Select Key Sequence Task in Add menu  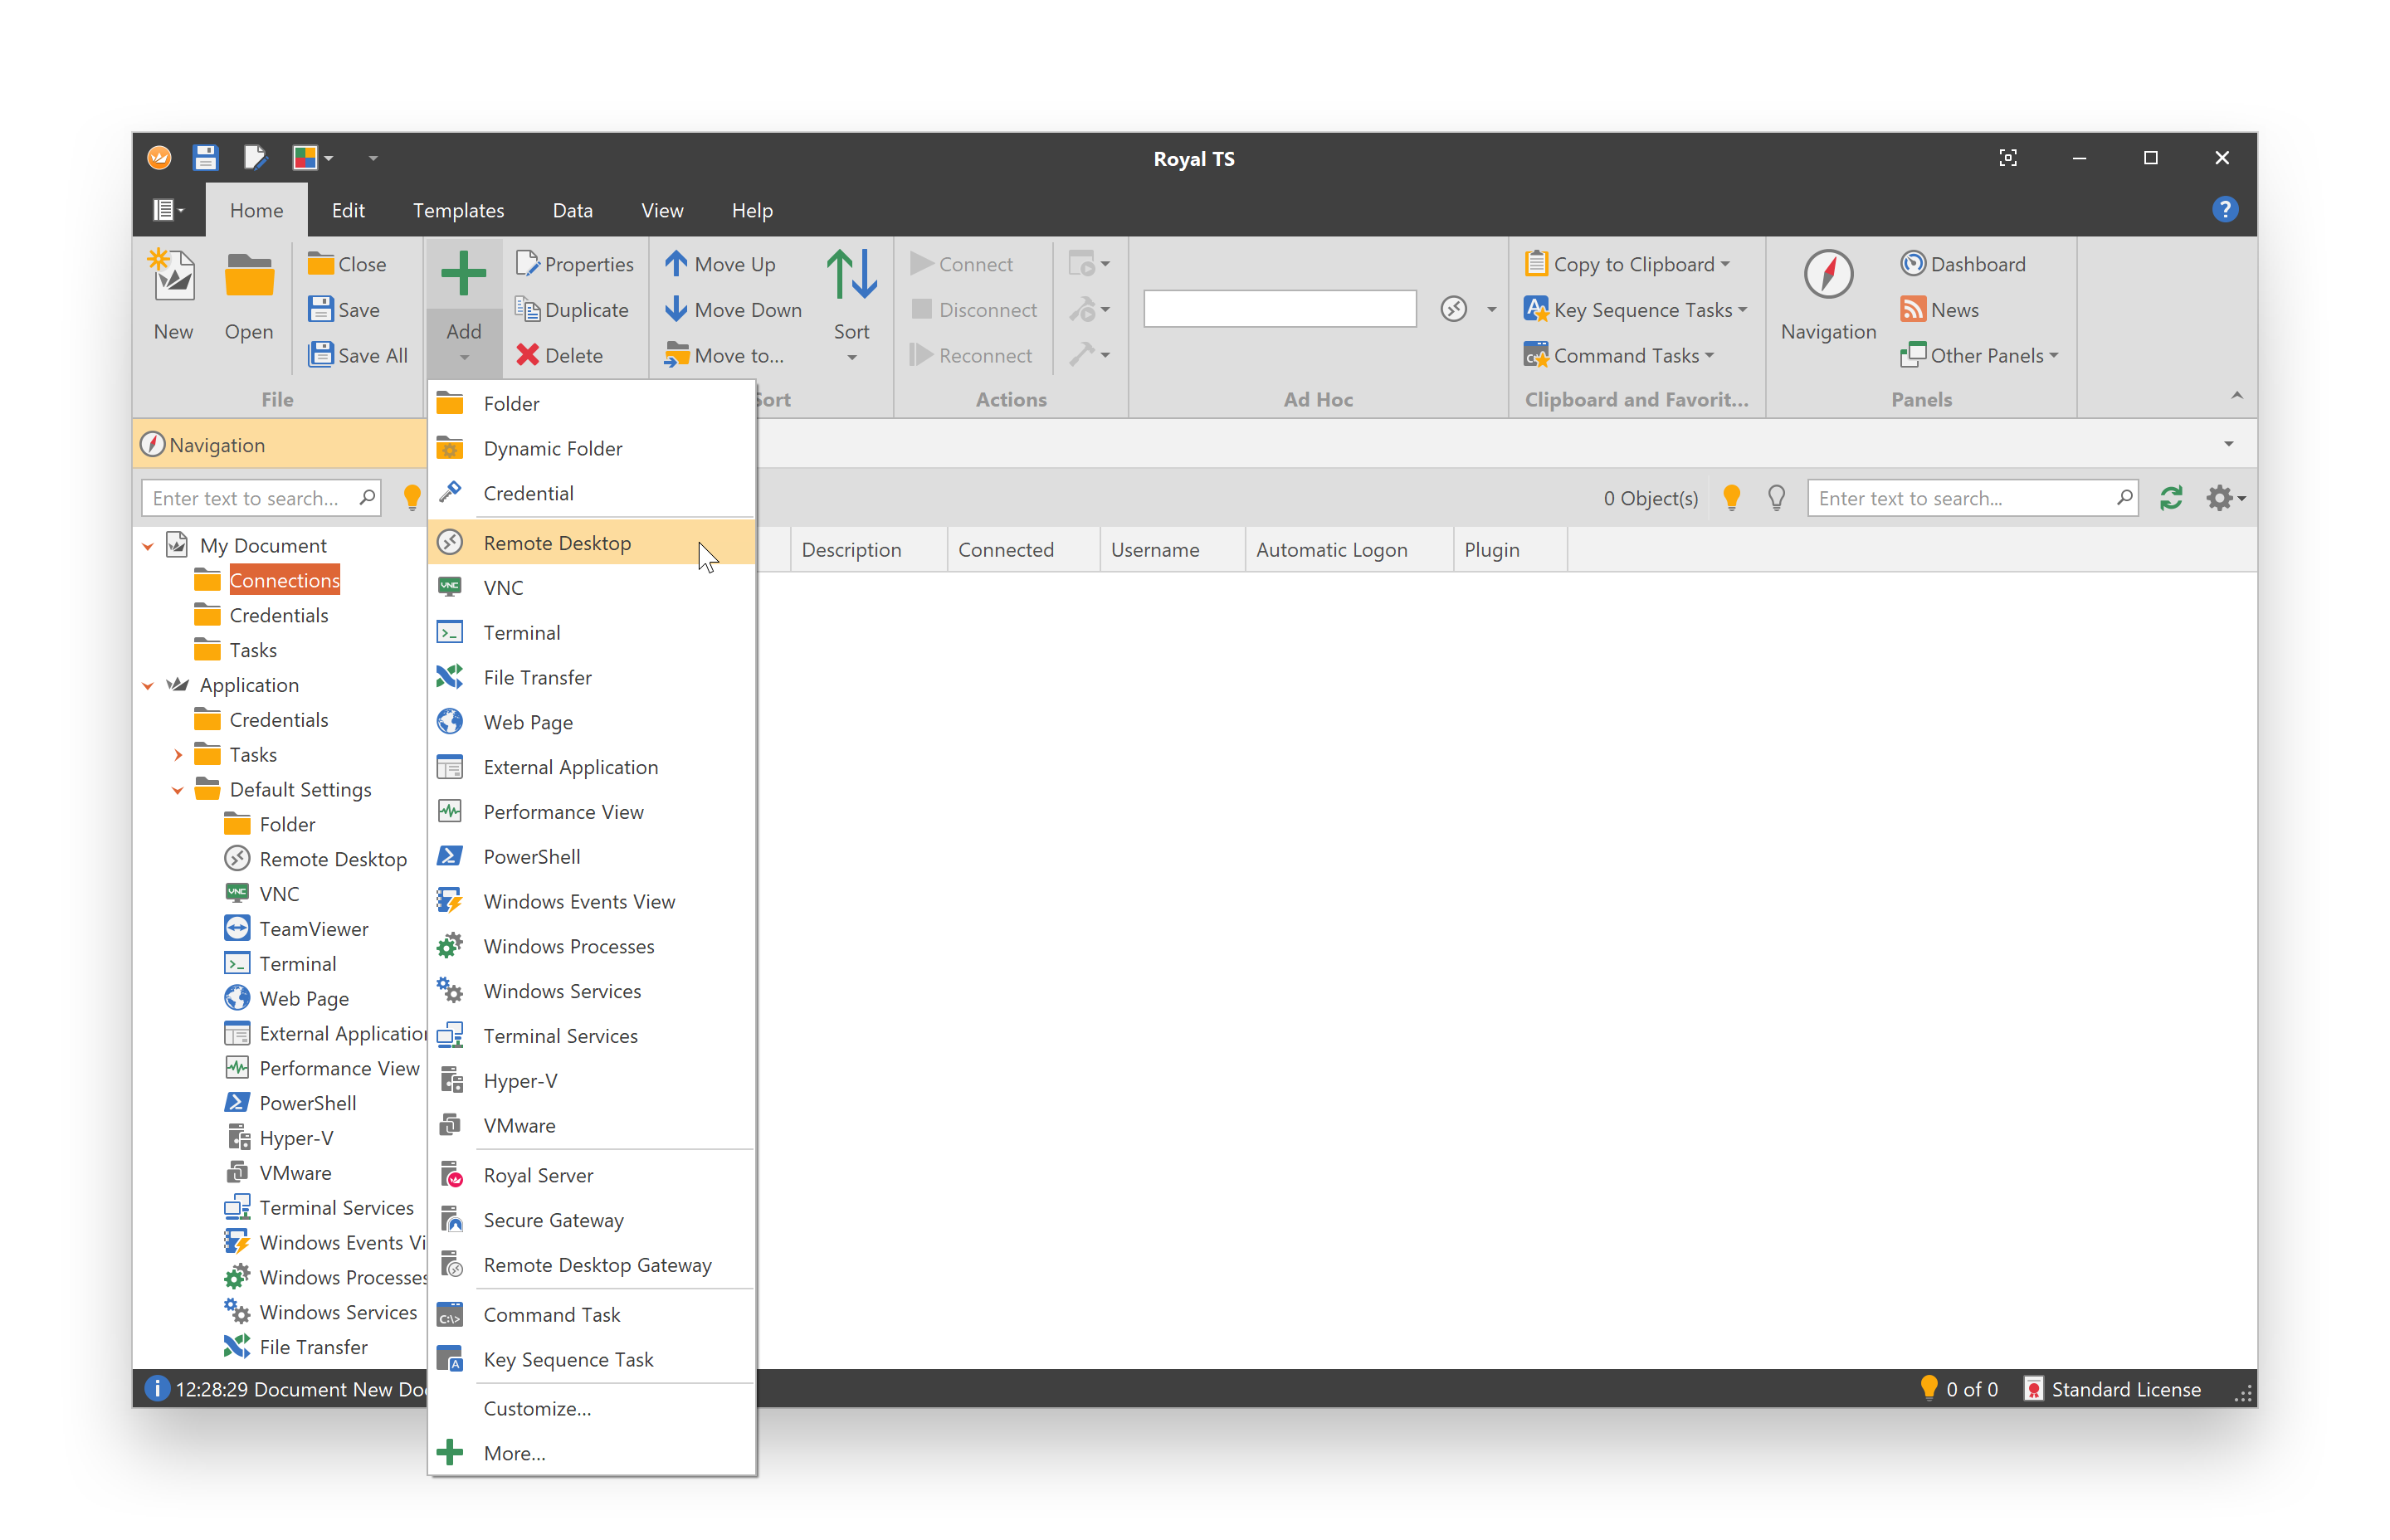[592, 1359]
